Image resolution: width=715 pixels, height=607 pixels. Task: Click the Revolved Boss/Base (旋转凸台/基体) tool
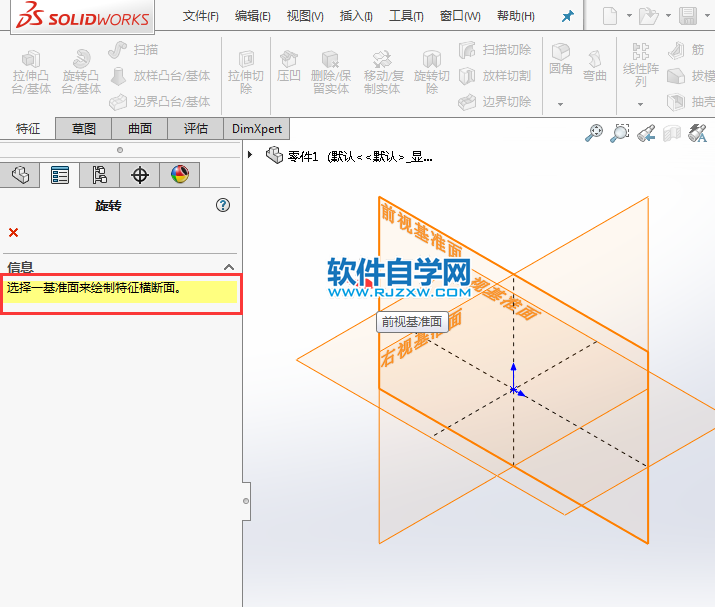(81, 72)
